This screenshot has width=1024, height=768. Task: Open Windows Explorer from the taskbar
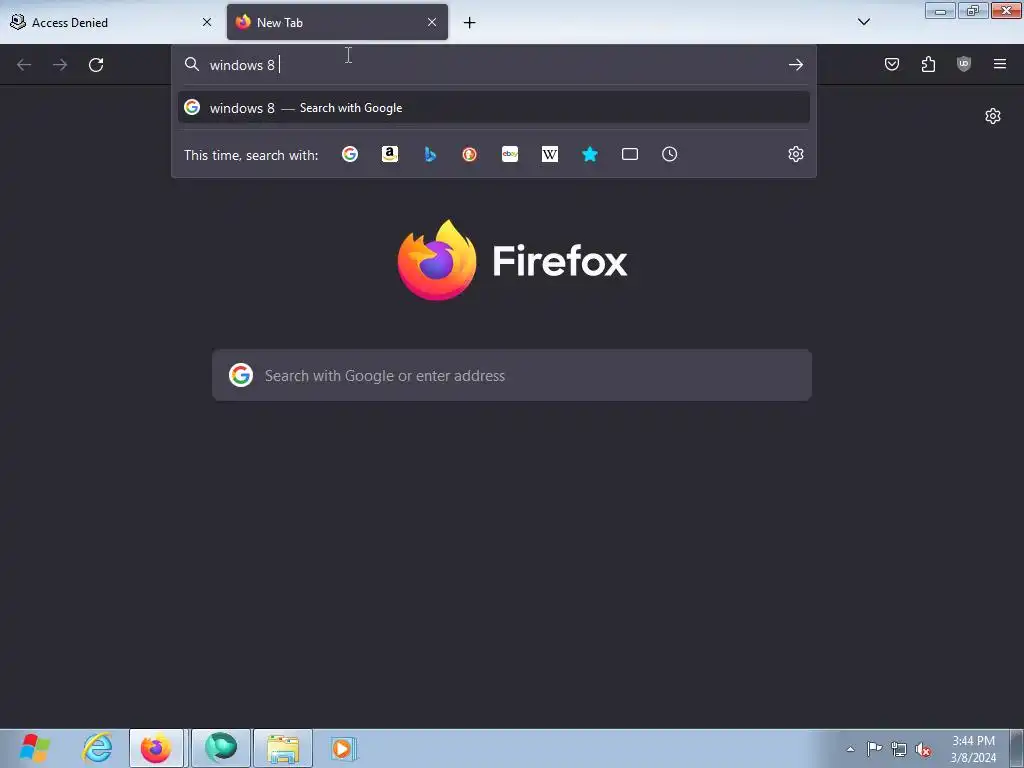(283, 748)
